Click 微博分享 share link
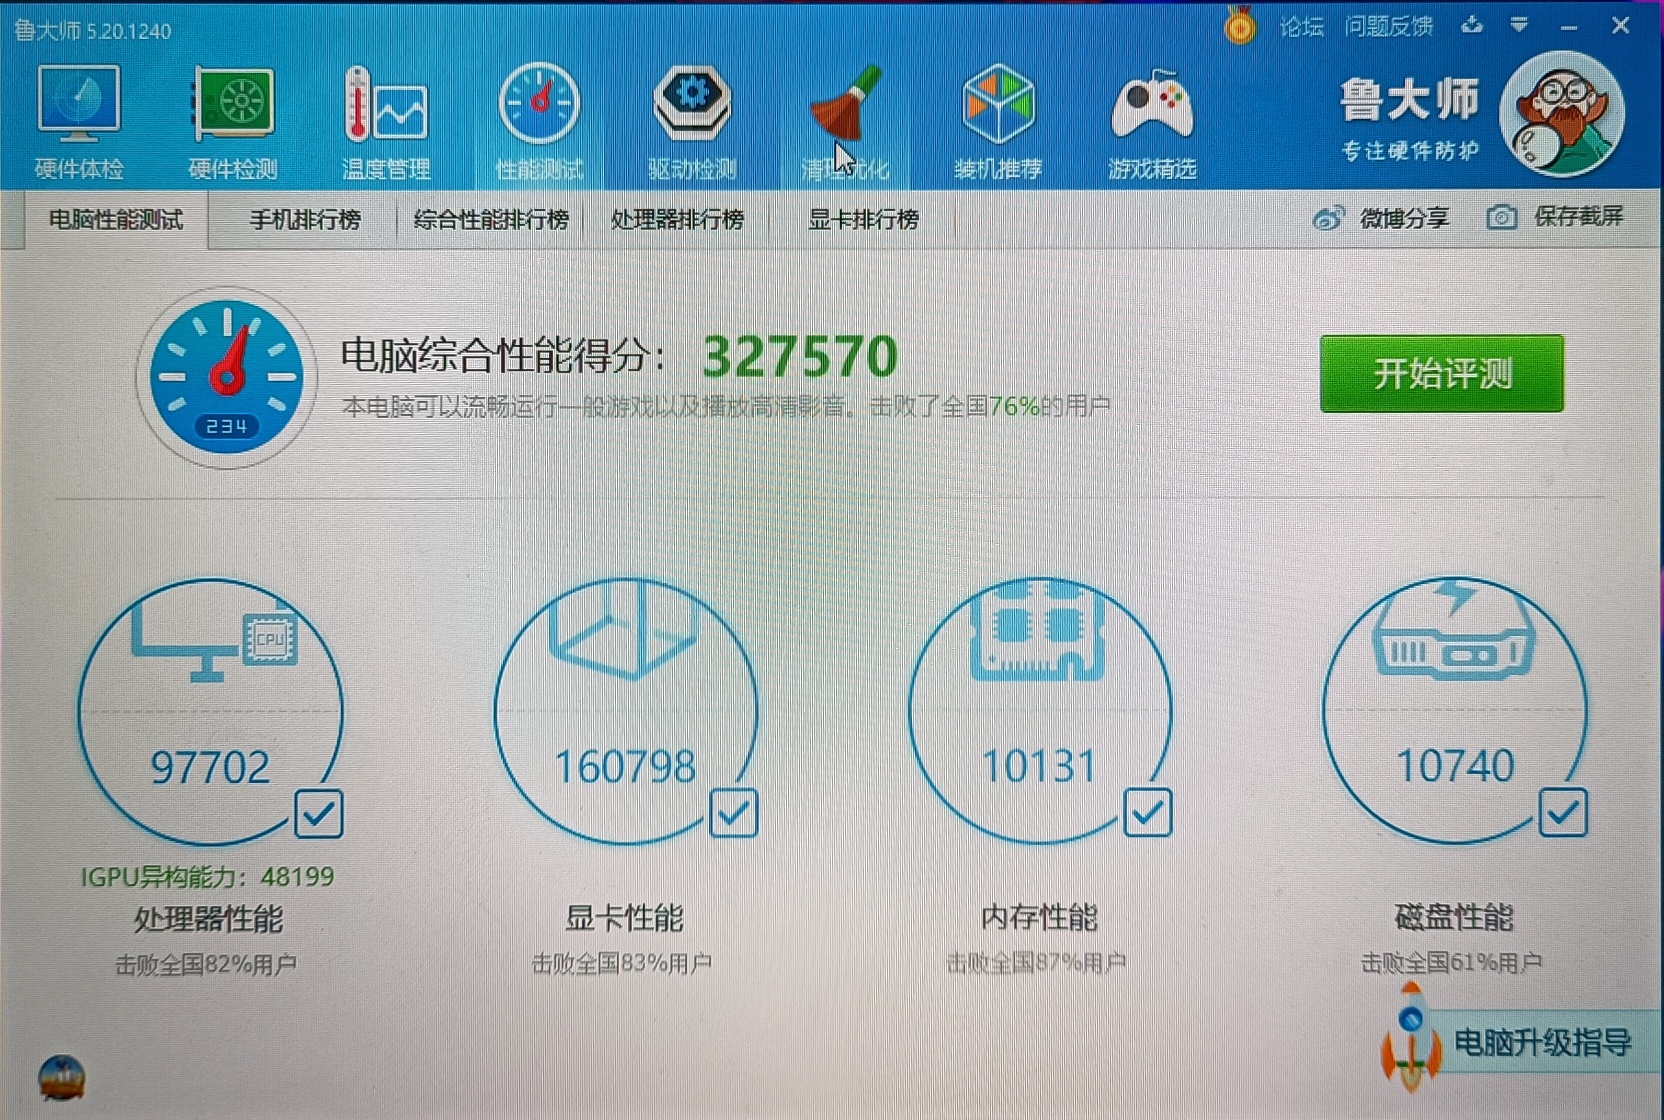This screenshot has width=1664, height=1120. coord(1382,218)
